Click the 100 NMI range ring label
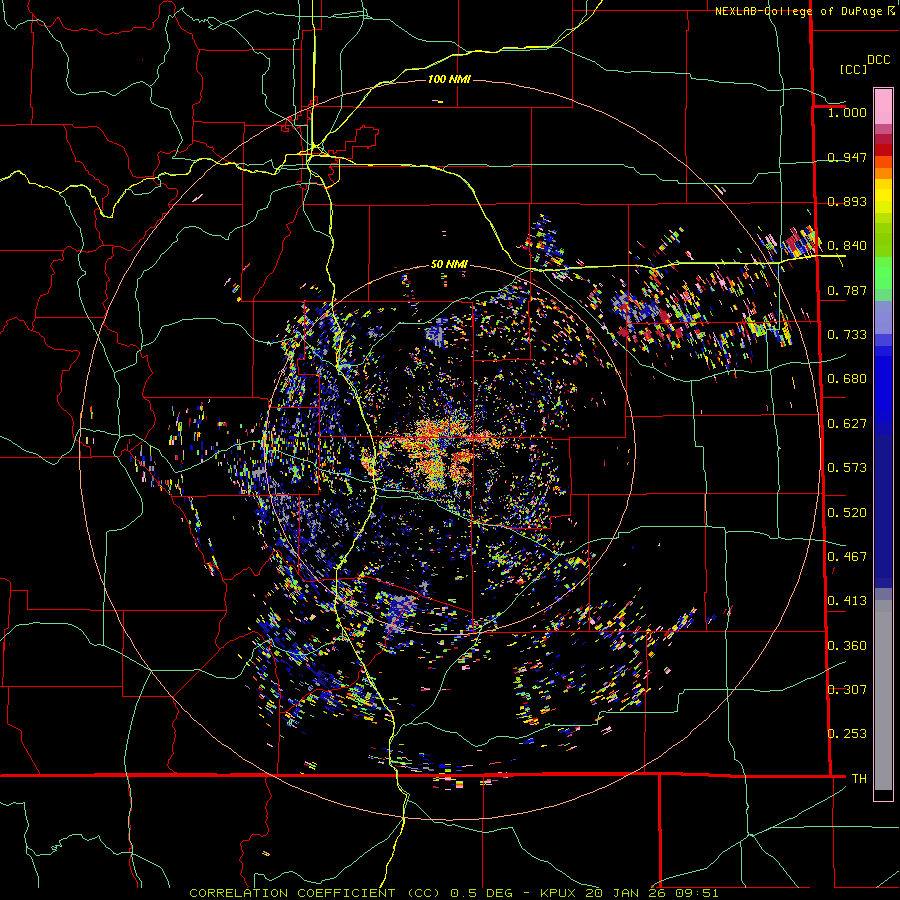 click(x=449, y=79)
